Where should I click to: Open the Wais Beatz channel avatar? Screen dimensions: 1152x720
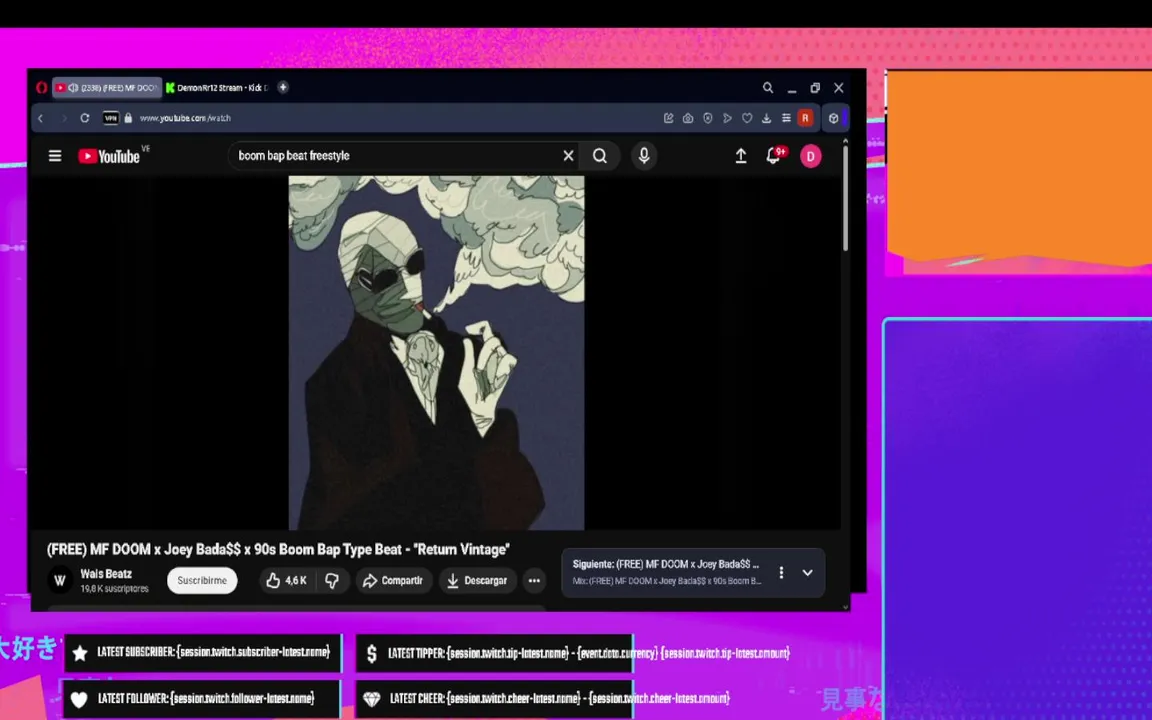pos(61,580)
